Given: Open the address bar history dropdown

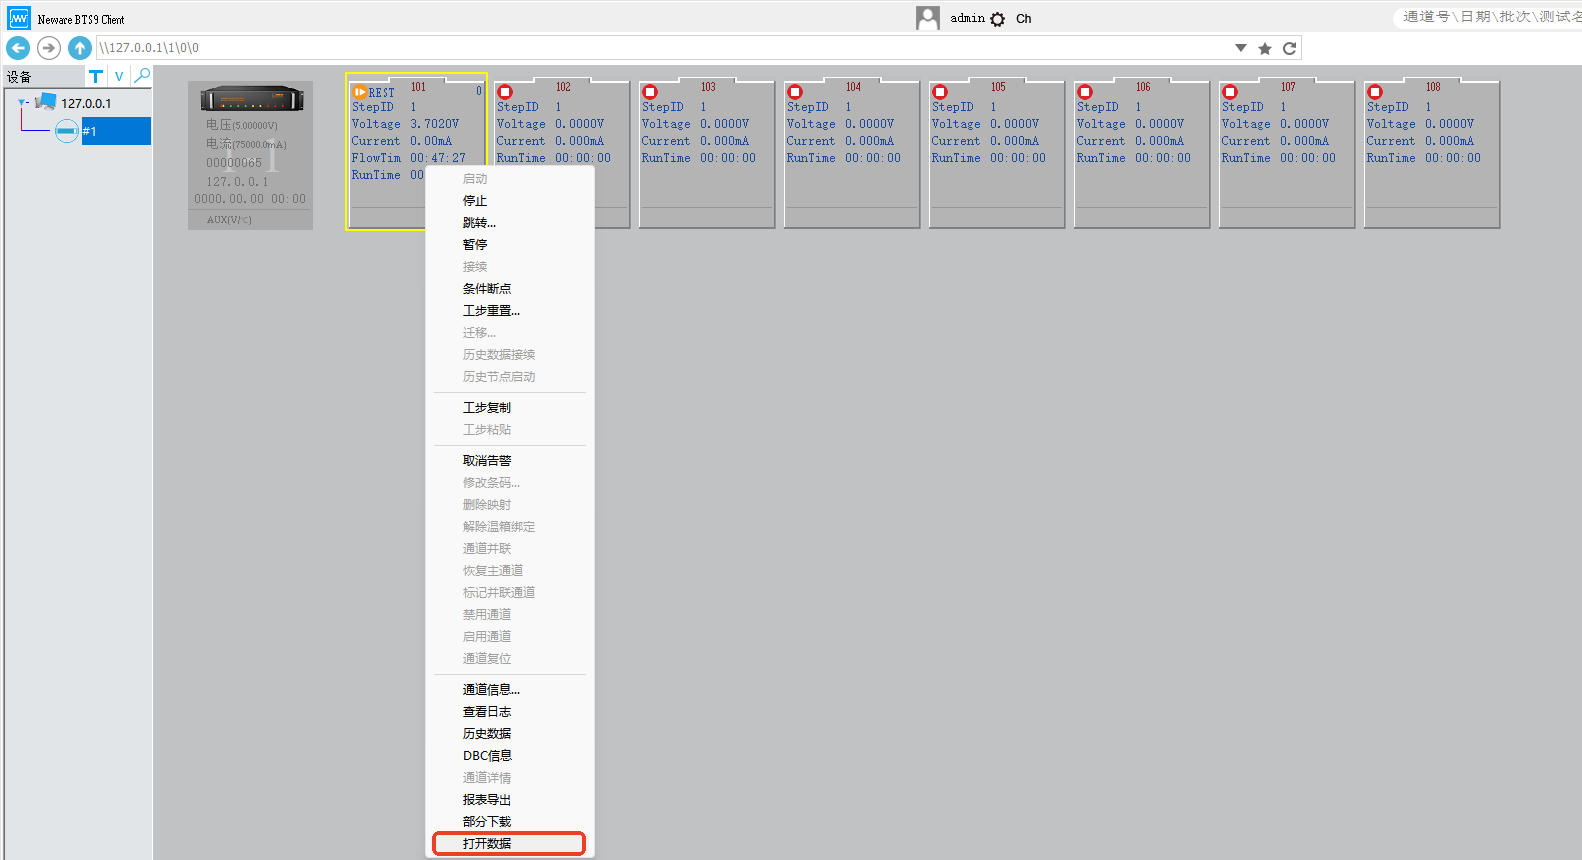Looking at the screenshot, I should point(1241,48).
